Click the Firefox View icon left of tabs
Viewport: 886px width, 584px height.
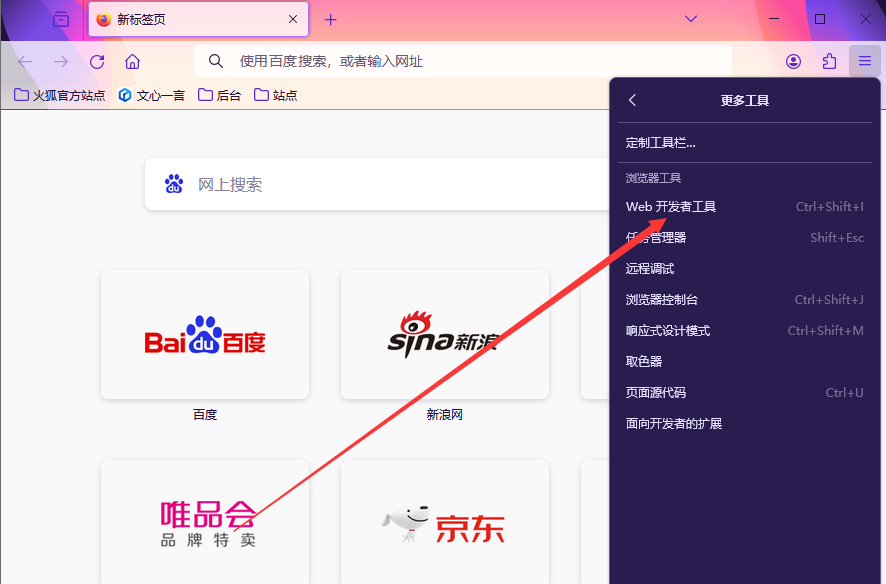pos(61,20)
